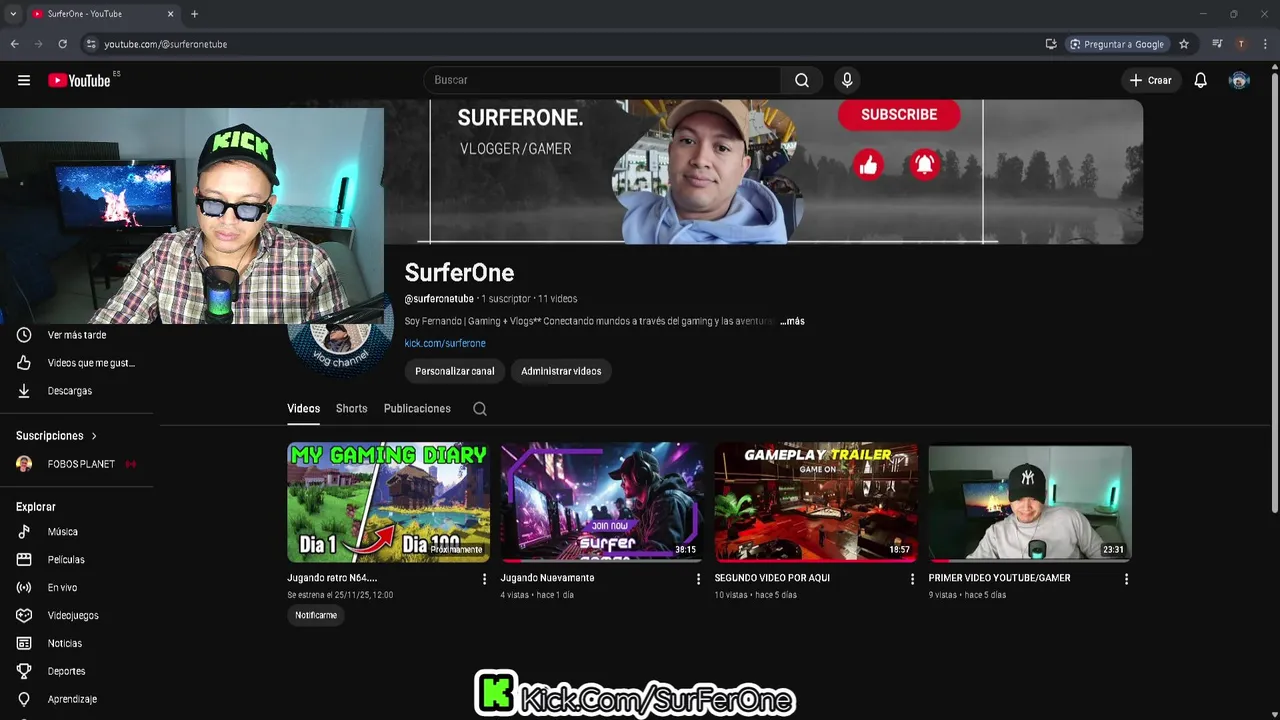Open Aprendizaje in Explorar
Viewport: 1280px width, 720px height.
(77, 700)
